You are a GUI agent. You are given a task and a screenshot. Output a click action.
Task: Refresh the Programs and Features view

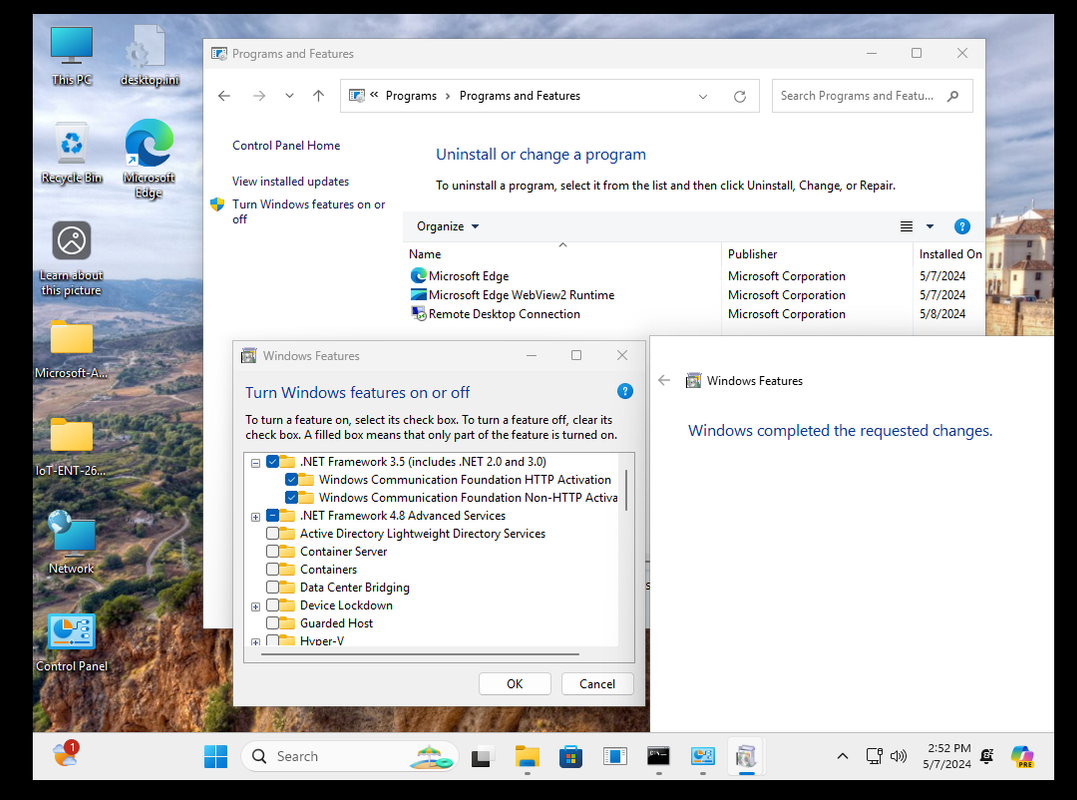(740, 96)
